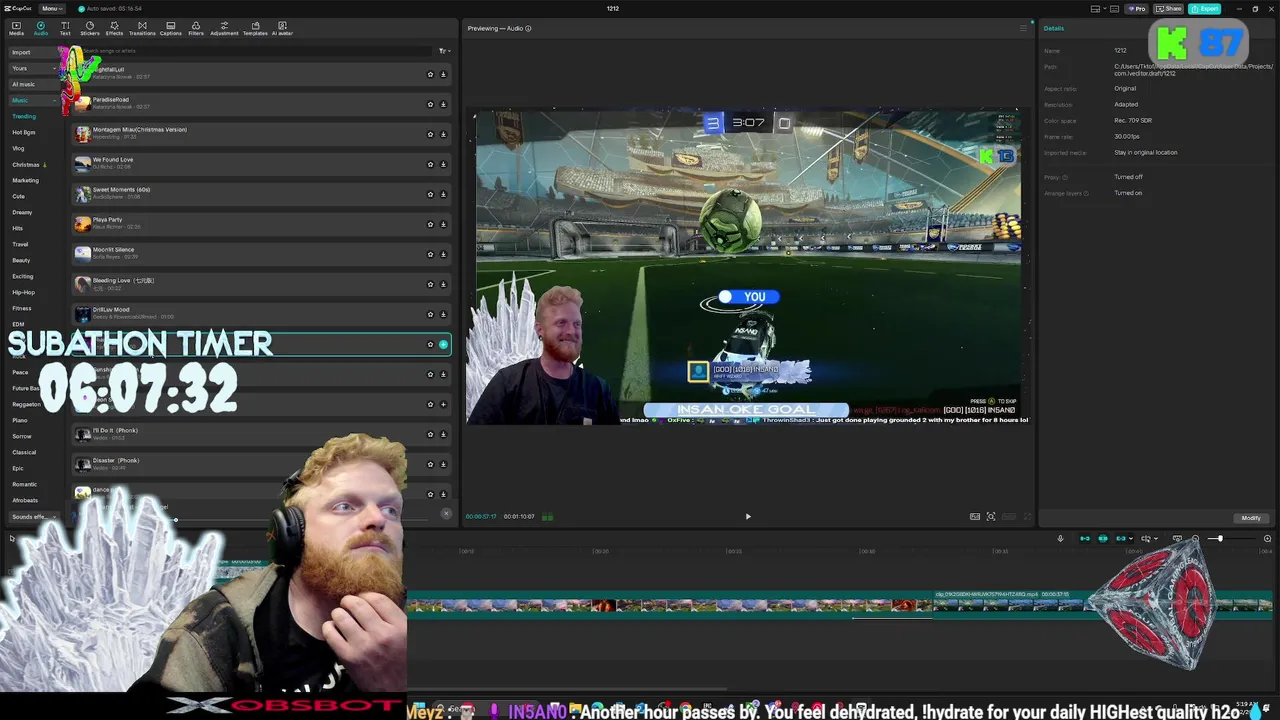1280x720 pixels.
Task: Open the layout switcher dropdown
Action: pyautogui.click(x=1098, y=9)
